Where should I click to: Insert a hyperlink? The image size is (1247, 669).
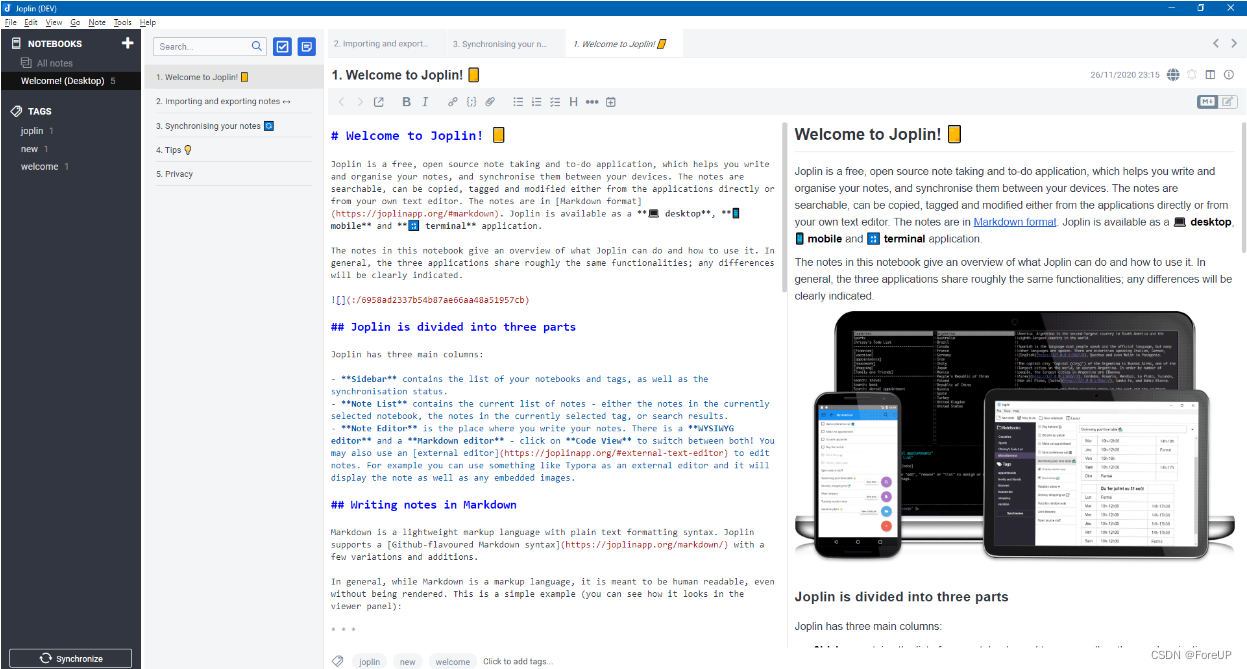pos(453,102)
